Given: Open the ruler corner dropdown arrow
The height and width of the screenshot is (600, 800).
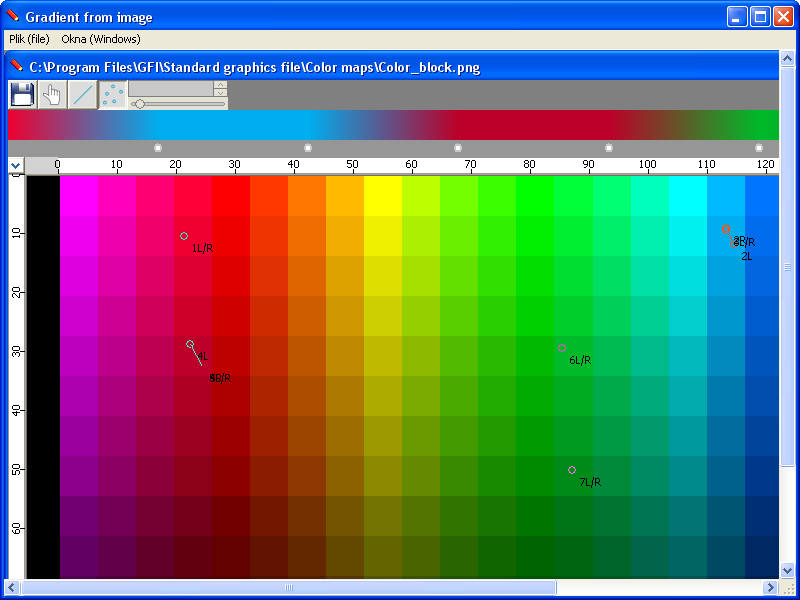Looking at the screenshot, I should (15, 165).
